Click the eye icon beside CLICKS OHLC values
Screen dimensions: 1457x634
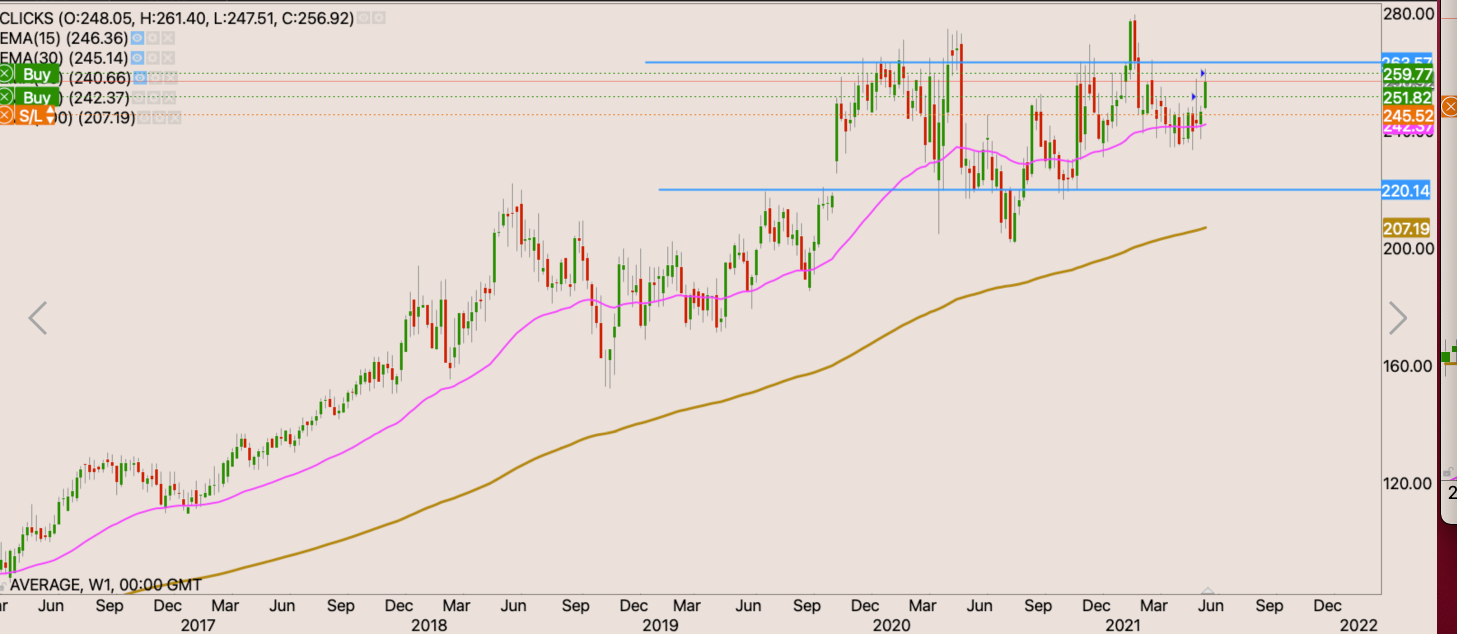pos(362,17)
